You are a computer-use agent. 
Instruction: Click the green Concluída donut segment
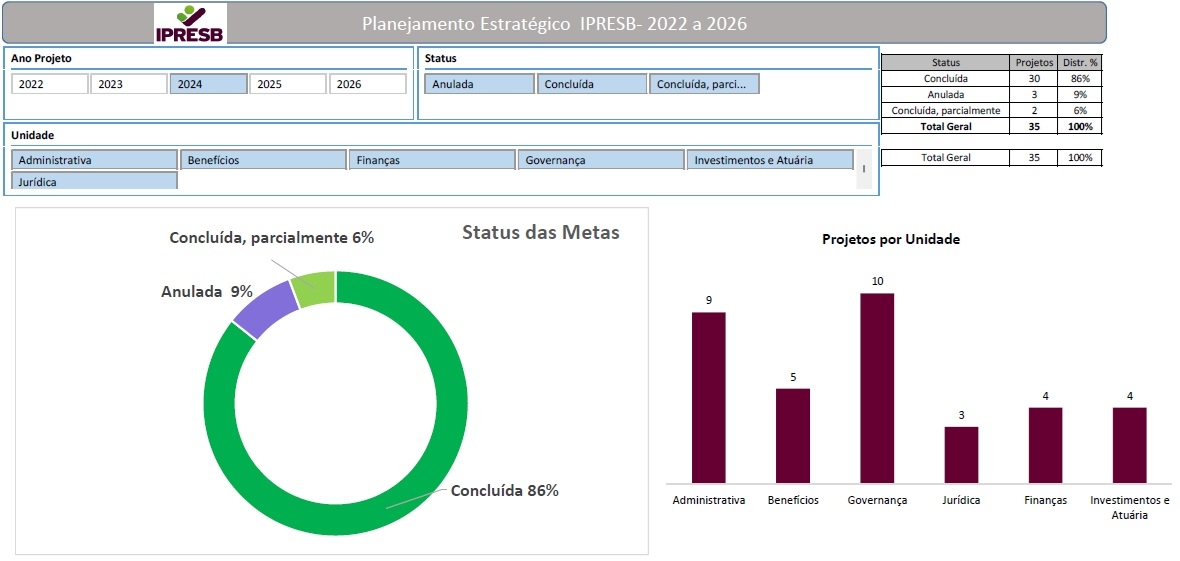click(x=384, y=510)
